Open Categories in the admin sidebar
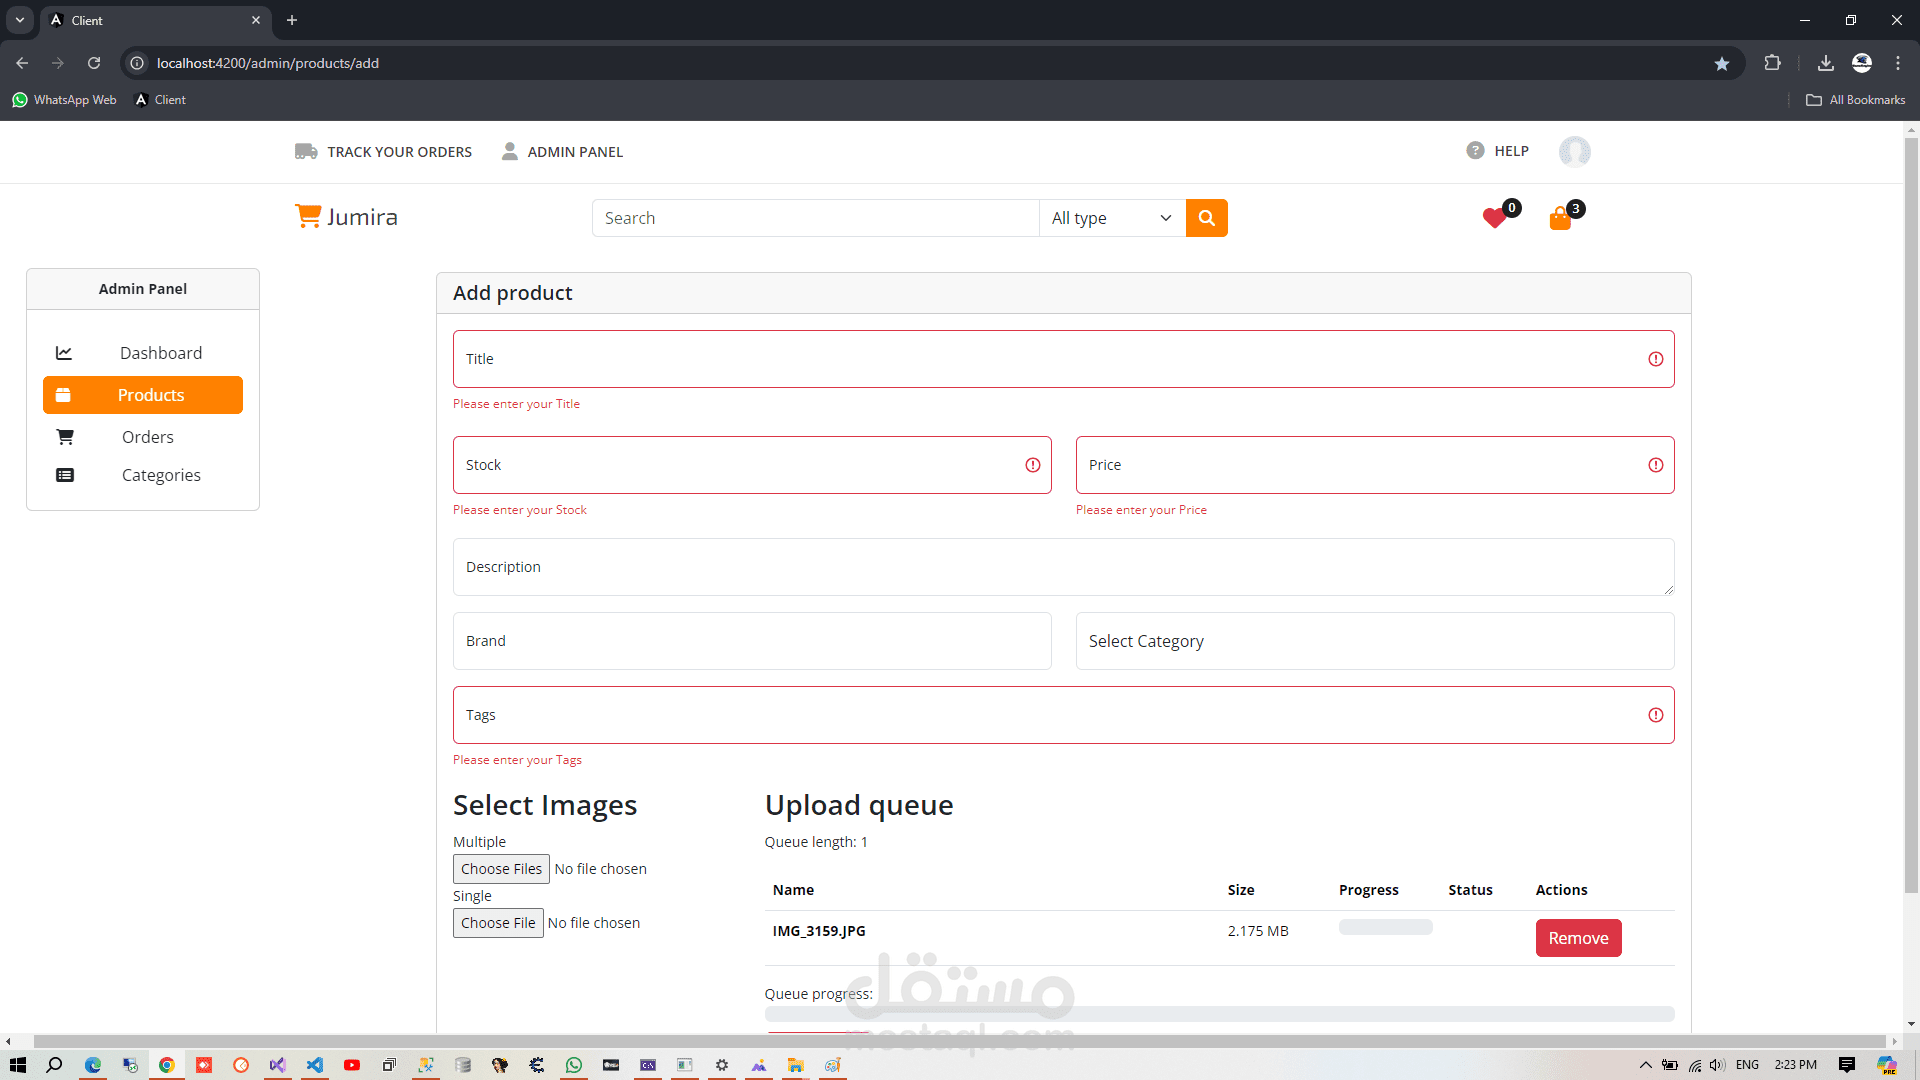The image size is (1920, 1080). [161, 475]
